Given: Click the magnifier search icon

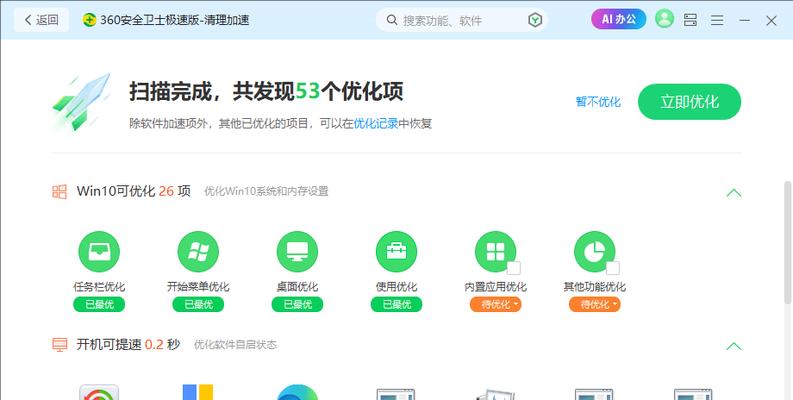Looking at the screenshot, I should [392, 20].
